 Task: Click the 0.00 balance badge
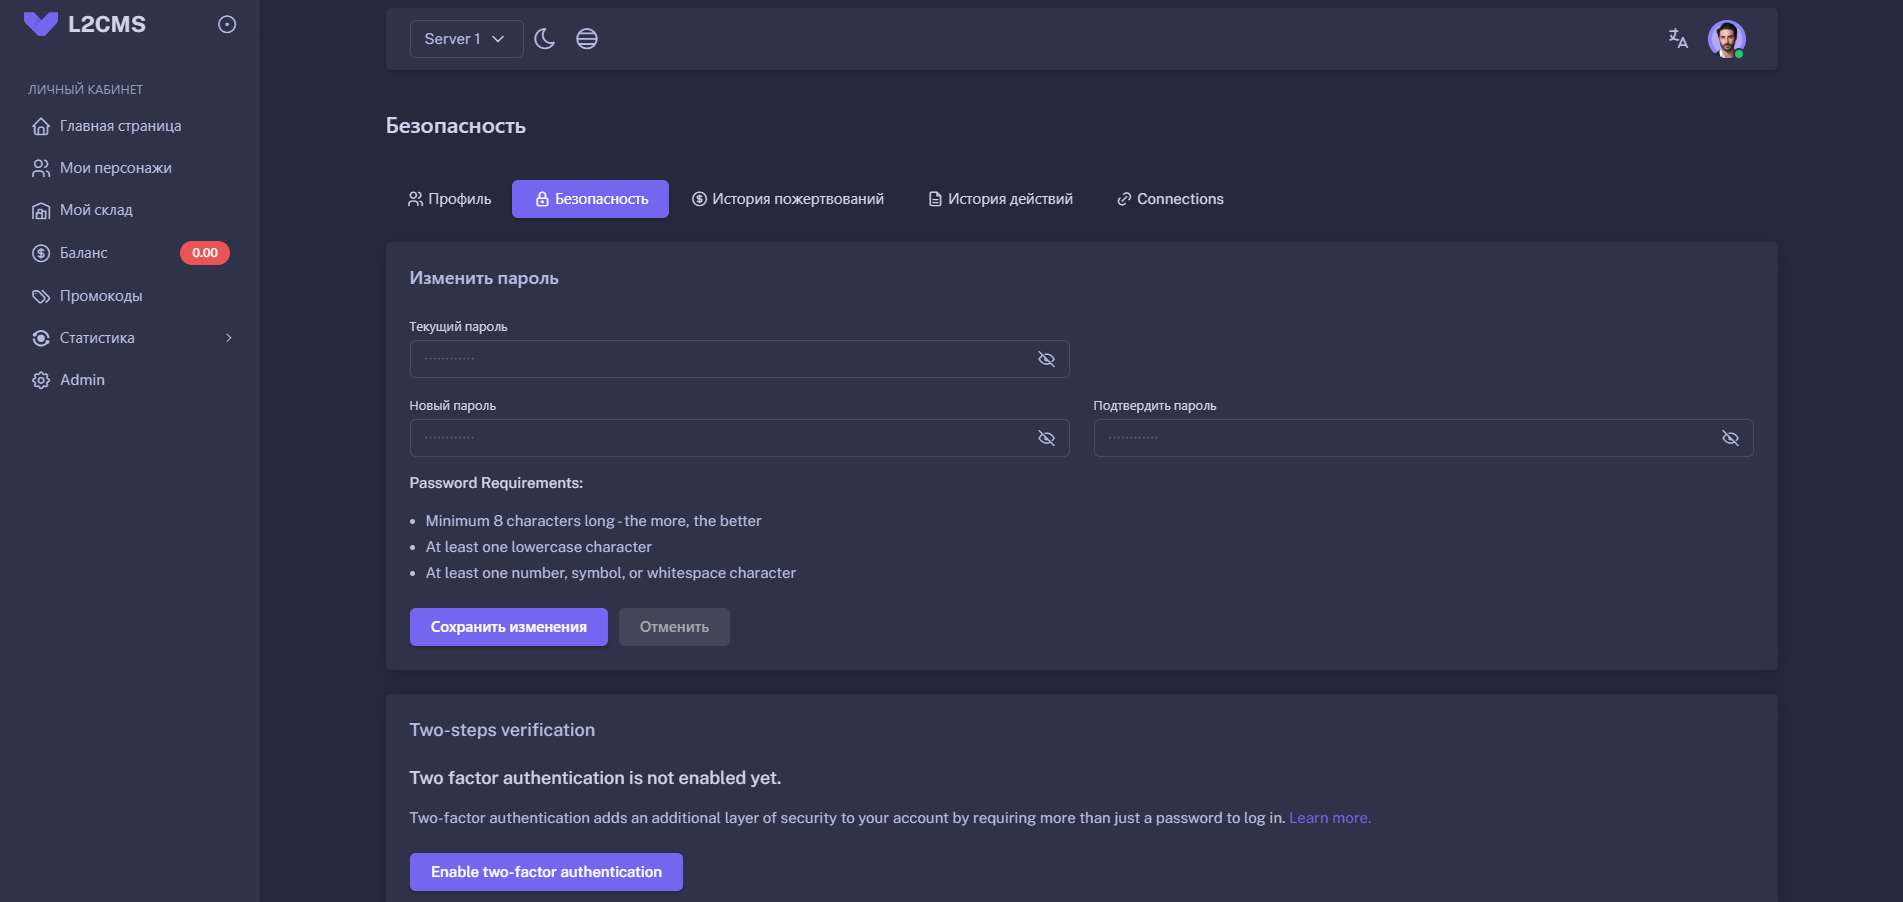[205, 253]
